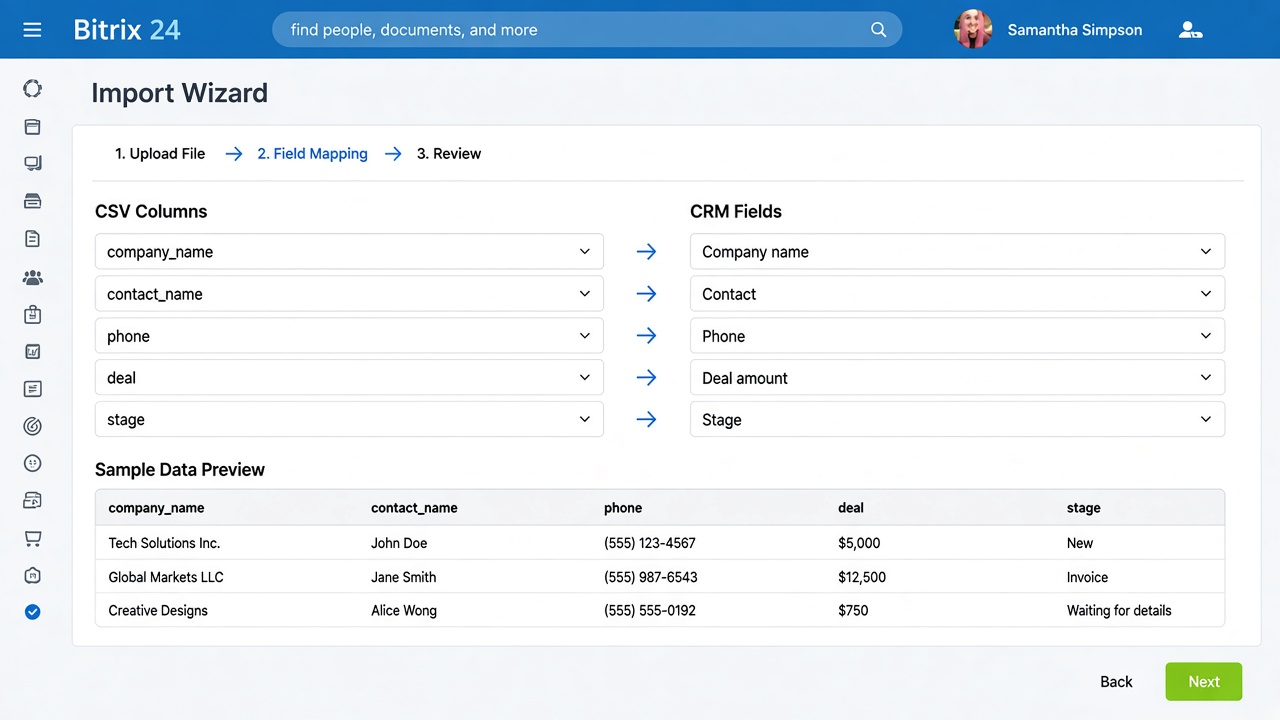
Task: Open the hamburger main menu
Action: pos(32,30)
